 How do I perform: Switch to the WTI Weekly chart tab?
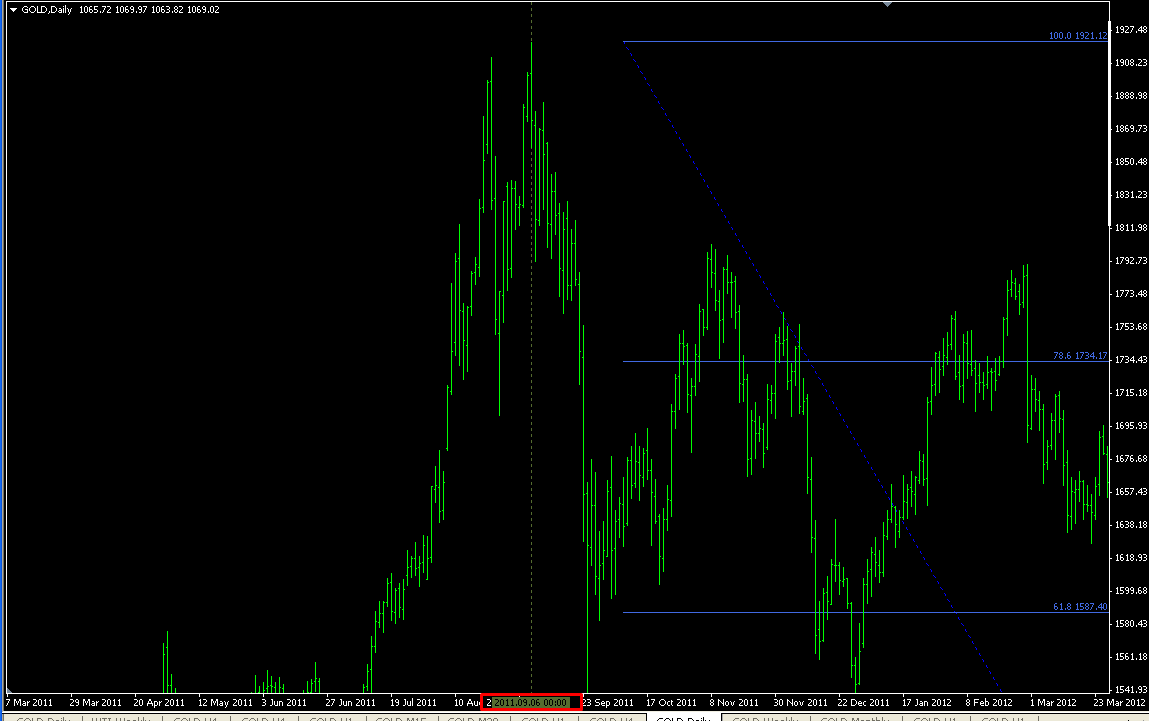tap(120, 718)
